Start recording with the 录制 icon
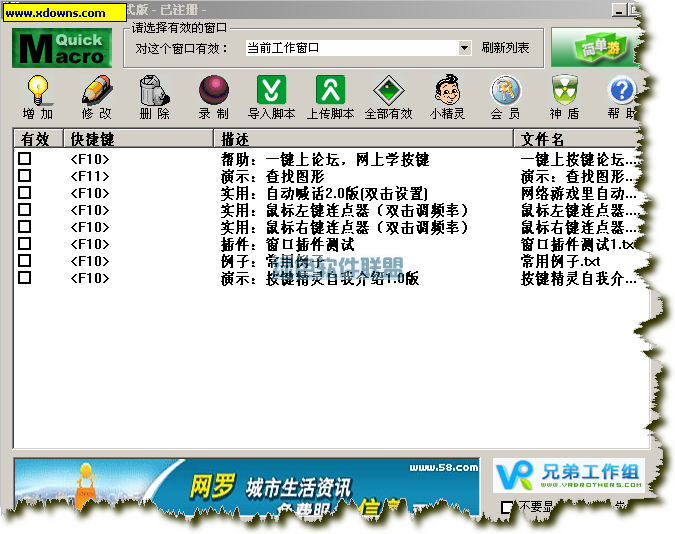This screenshot has width=675, height=534. pyautogui.click(x=214, y=90)
